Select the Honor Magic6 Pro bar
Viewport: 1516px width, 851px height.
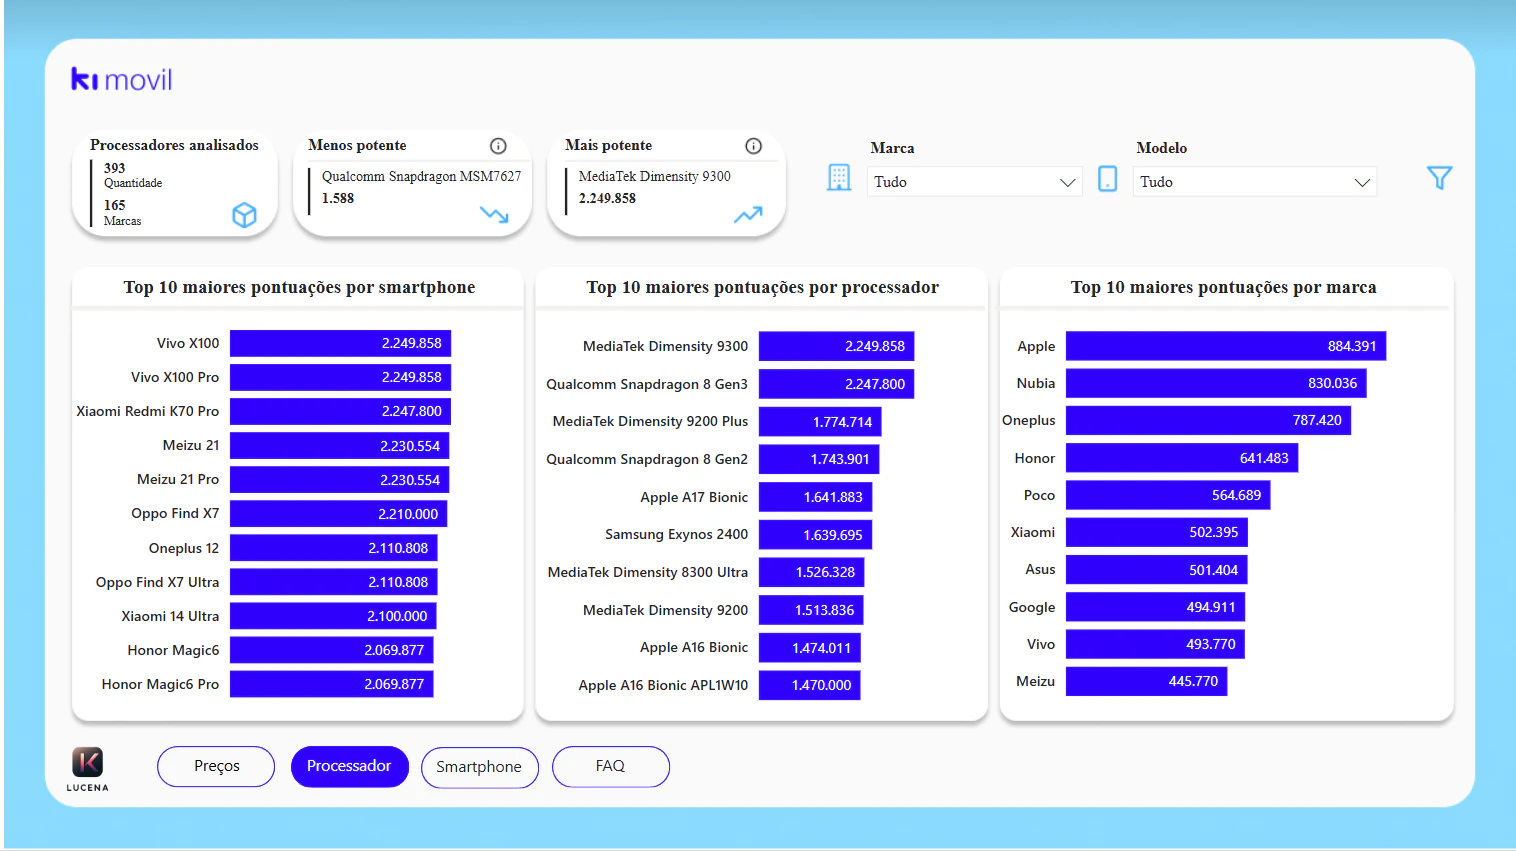coord(332,684)
